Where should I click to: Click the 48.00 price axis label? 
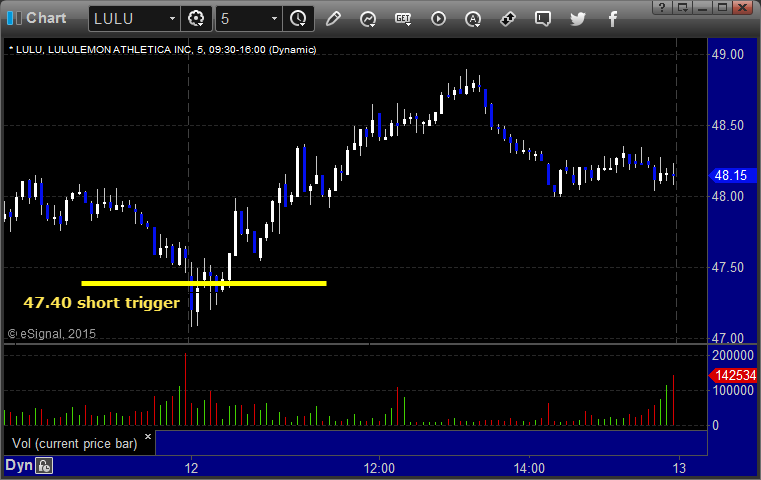(728, 196)
